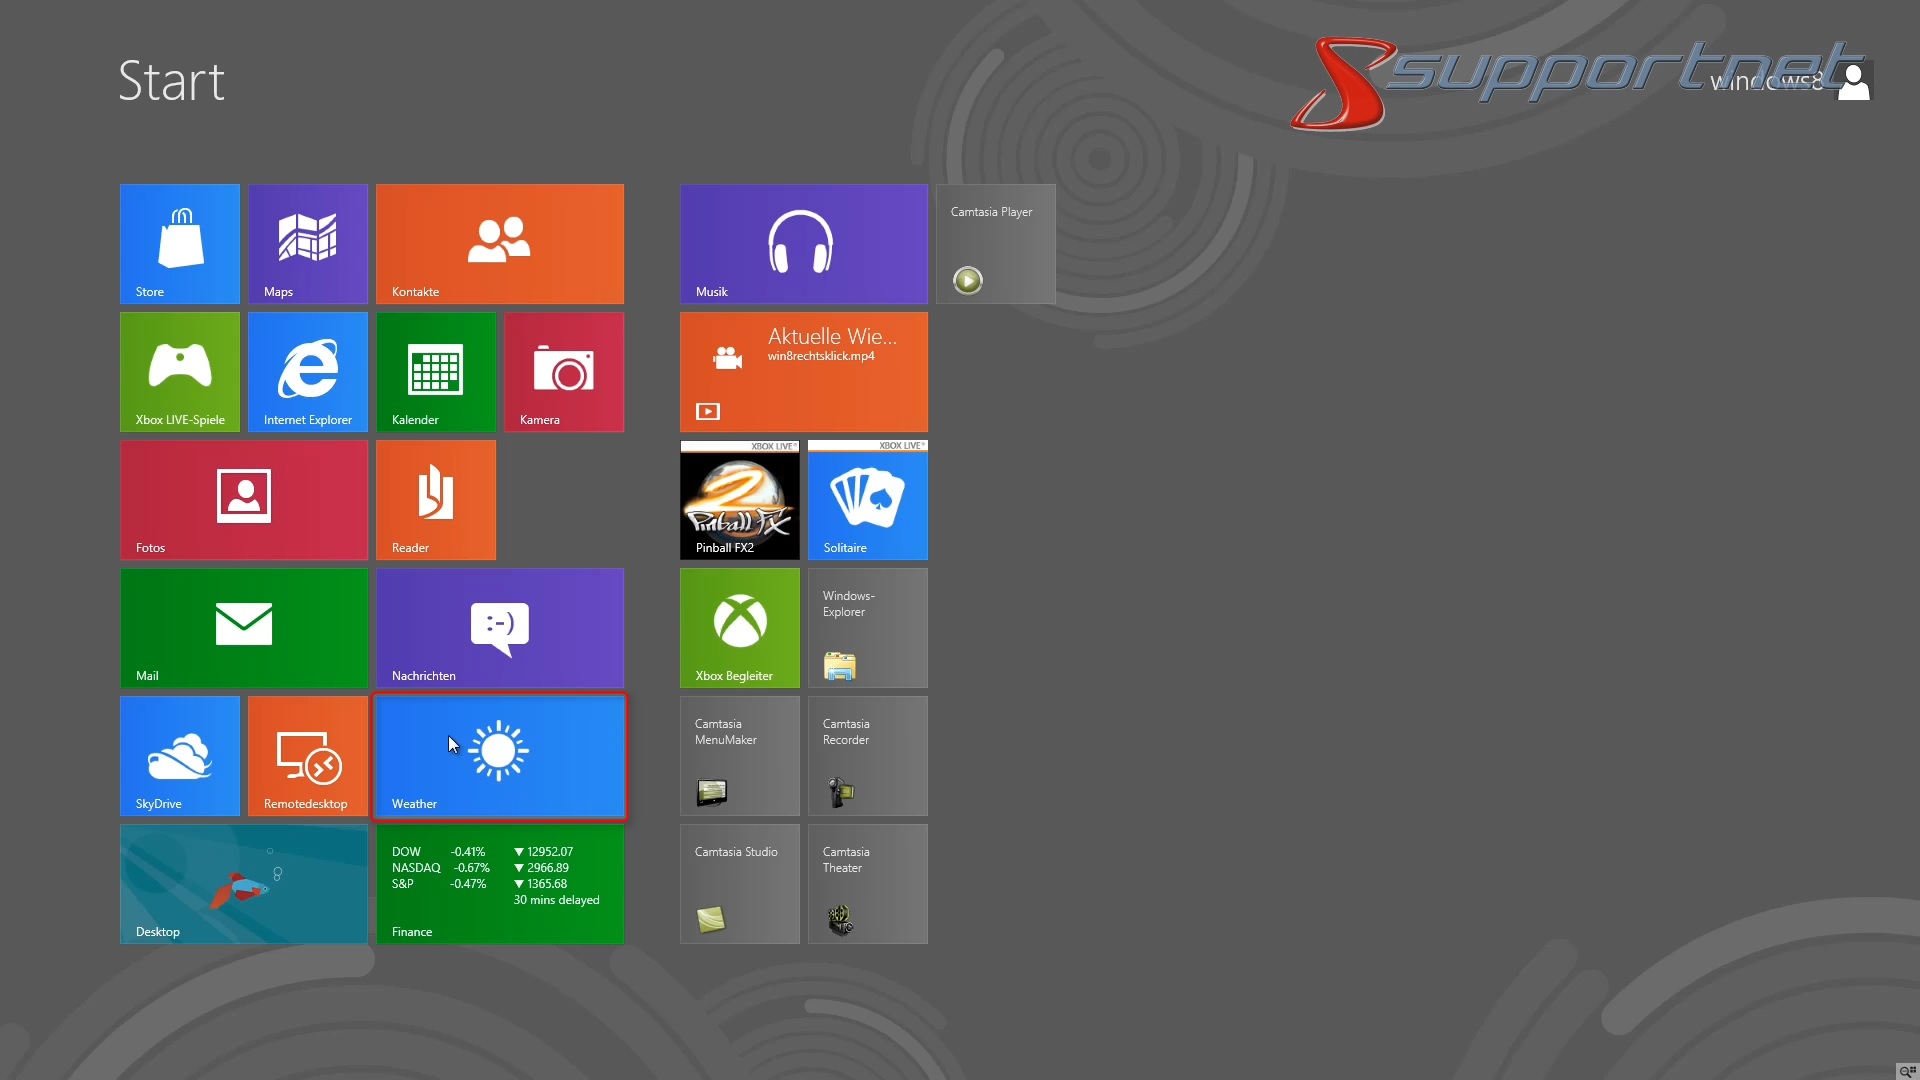Screen dimensions: 1920x1080
Task: Open the Kalender tile
Action: click(x=436, y=372)
